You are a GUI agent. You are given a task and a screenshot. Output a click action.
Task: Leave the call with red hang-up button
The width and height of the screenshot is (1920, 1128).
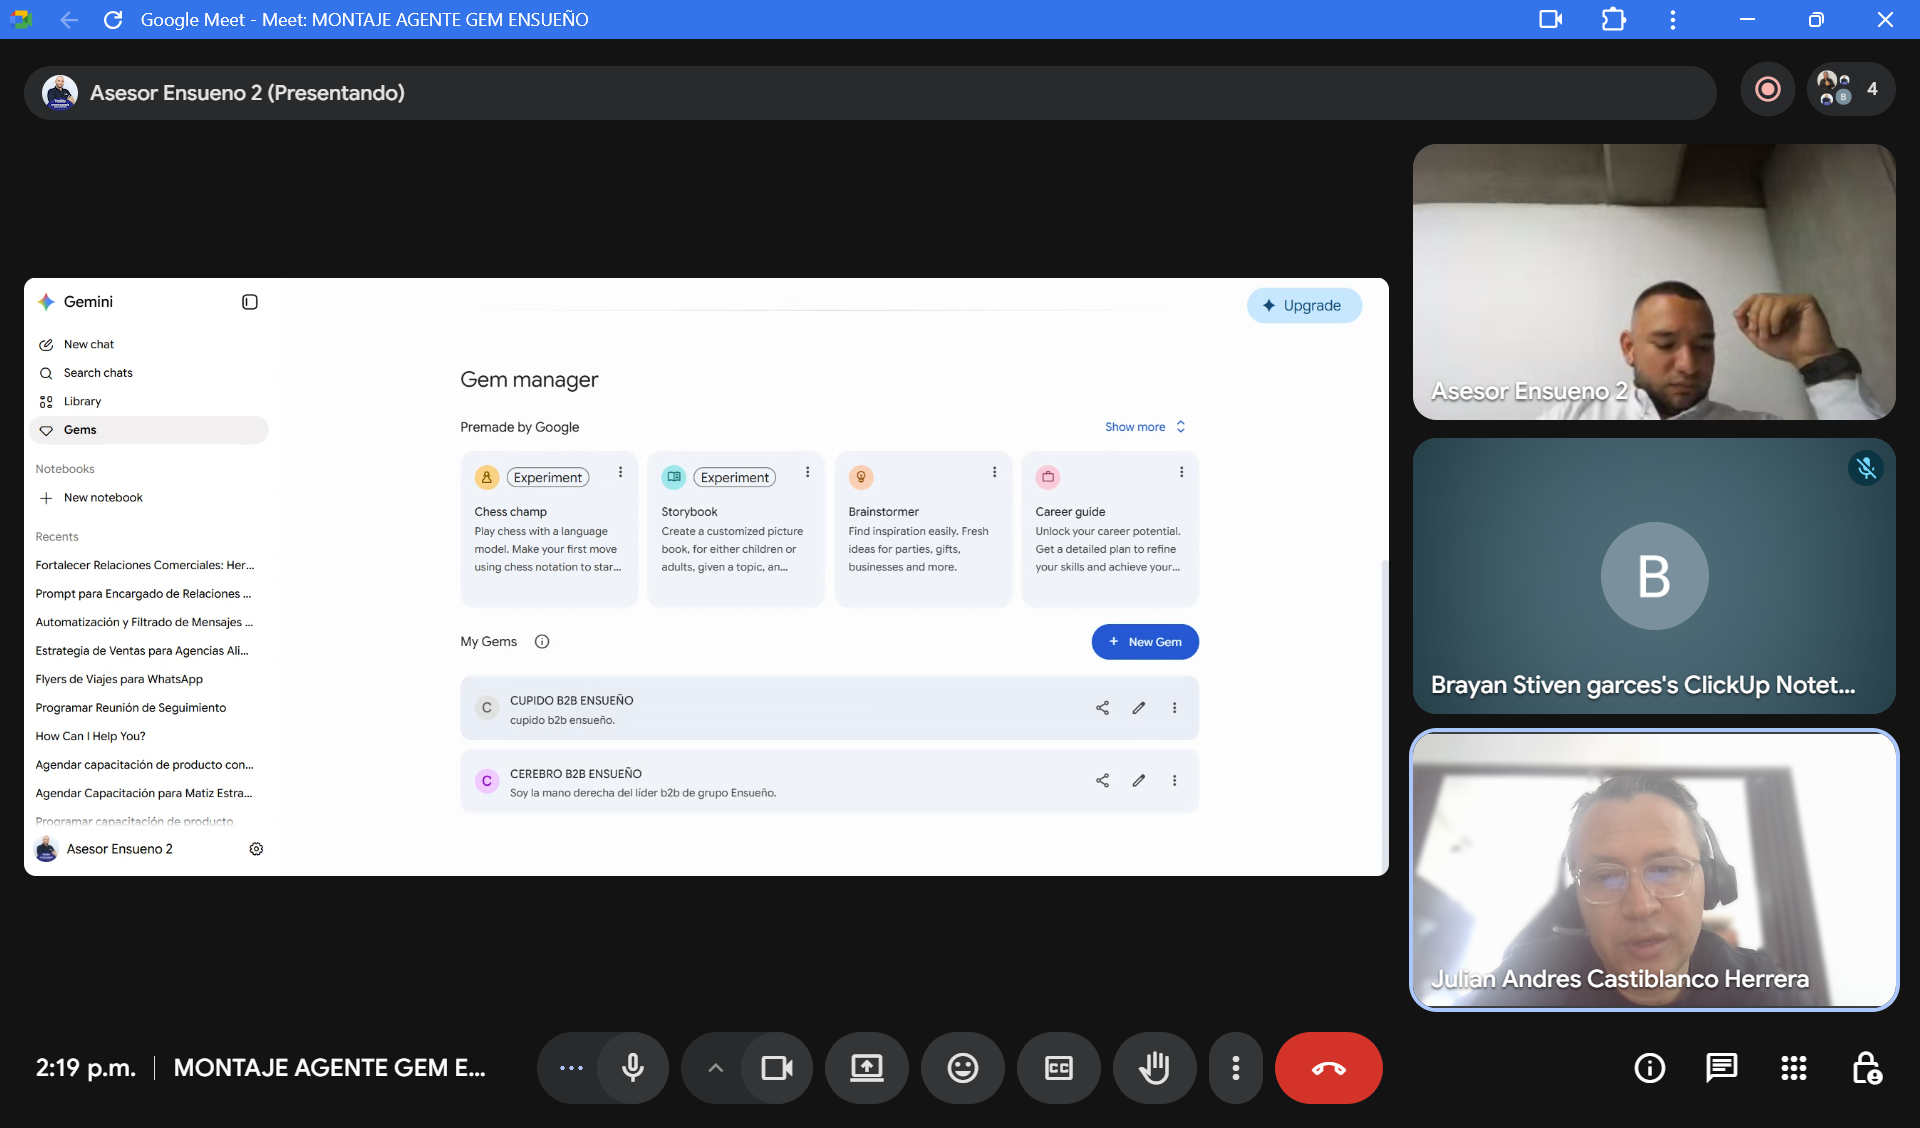pos(1329,1068)
